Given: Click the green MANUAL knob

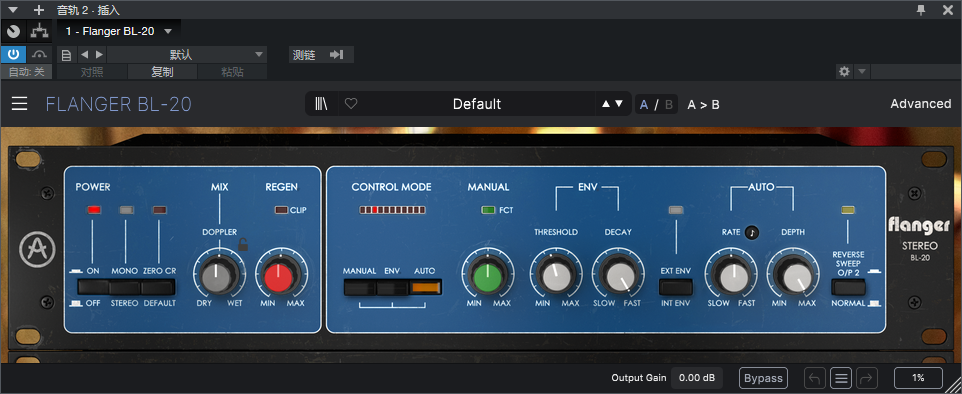Looking at the screenshot, I should point(488,276).
